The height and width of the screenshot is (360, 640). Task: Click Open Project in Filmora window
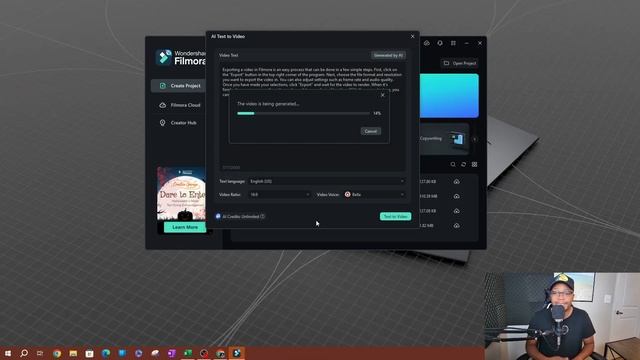pos(460,63)
